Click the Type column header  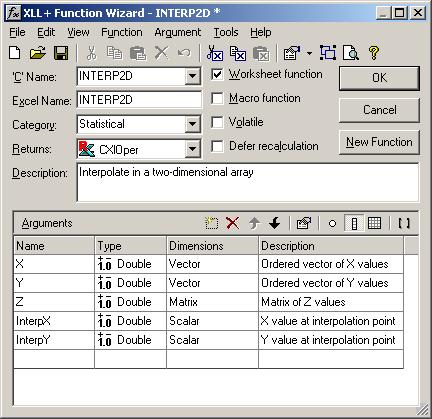pyautogui.click(x=130, y=246)
